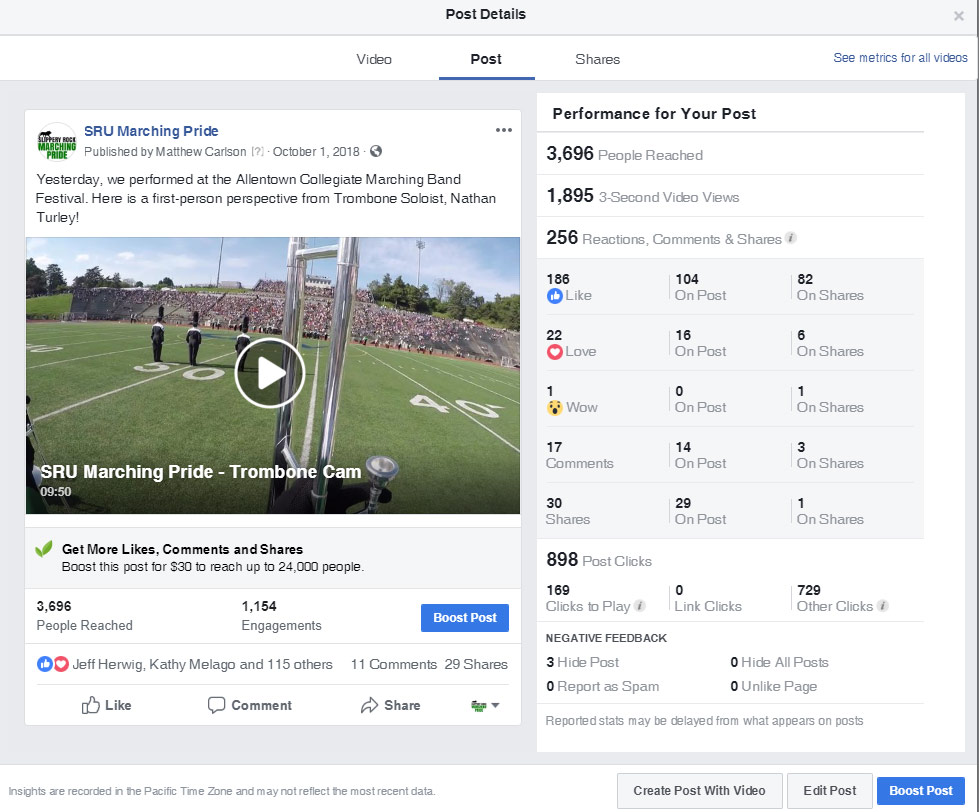Click the public globe audience icon
The width and height of the screenshot is (979, 812).
pos(375,152)
